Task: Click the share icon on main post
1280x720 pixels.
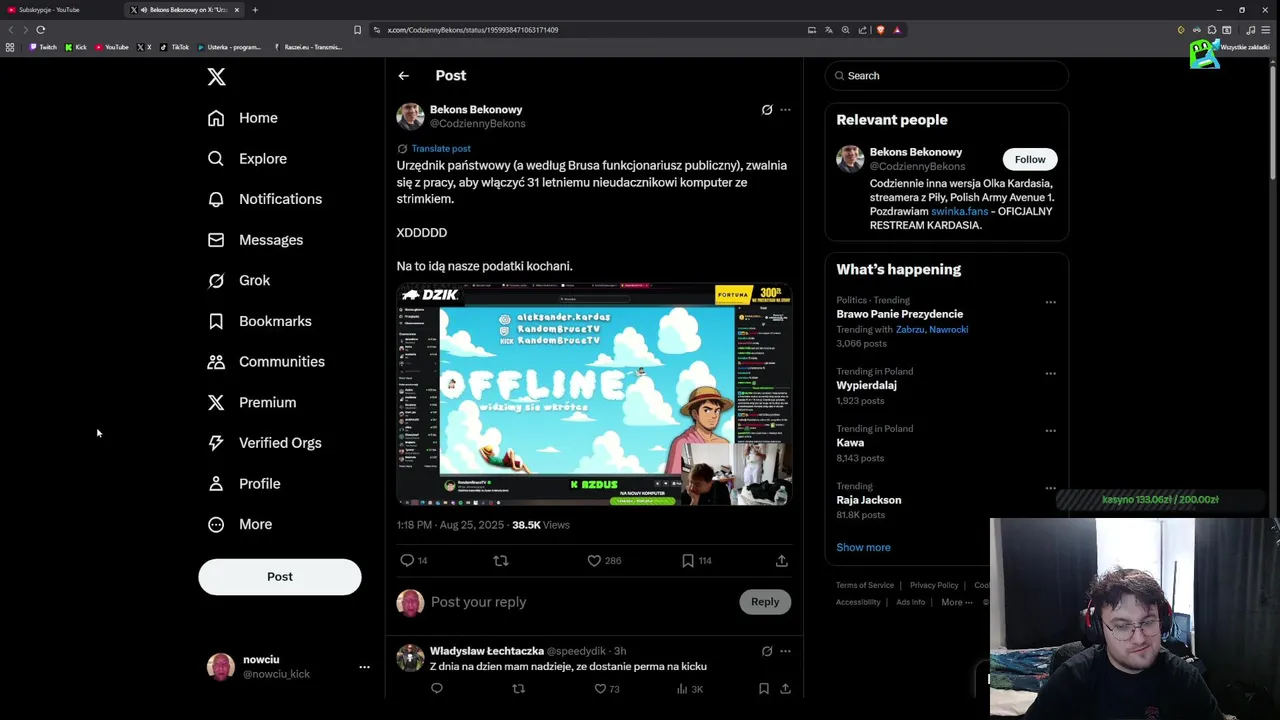Action: pyautogui.click(x=782, y=561)
